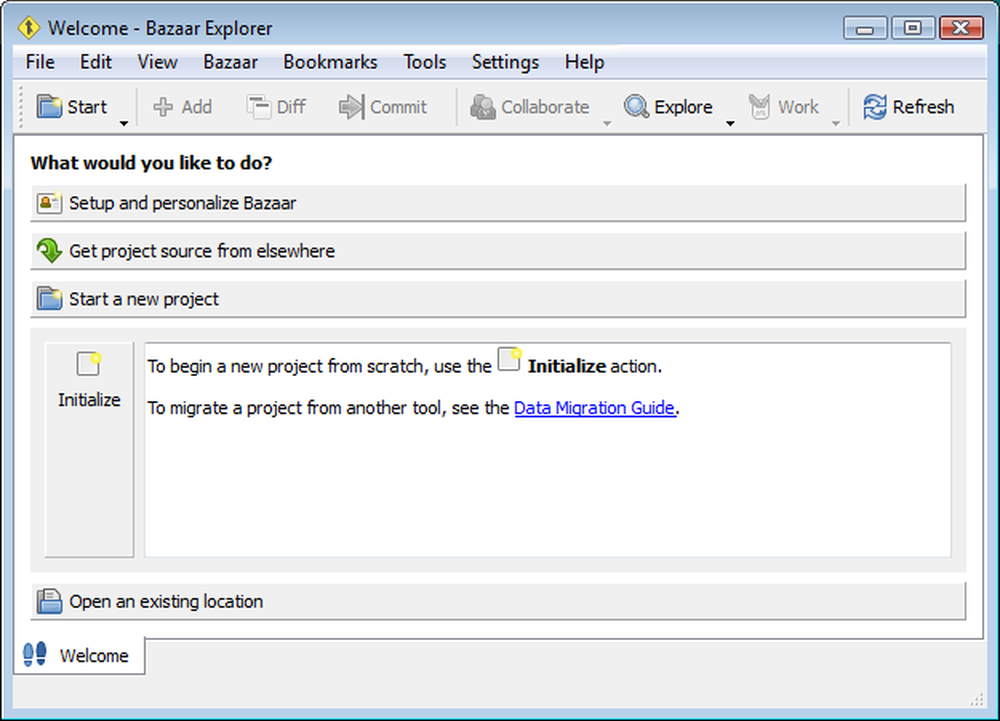Expand Setup and personalize Bazaar section

tap(498, 203)
